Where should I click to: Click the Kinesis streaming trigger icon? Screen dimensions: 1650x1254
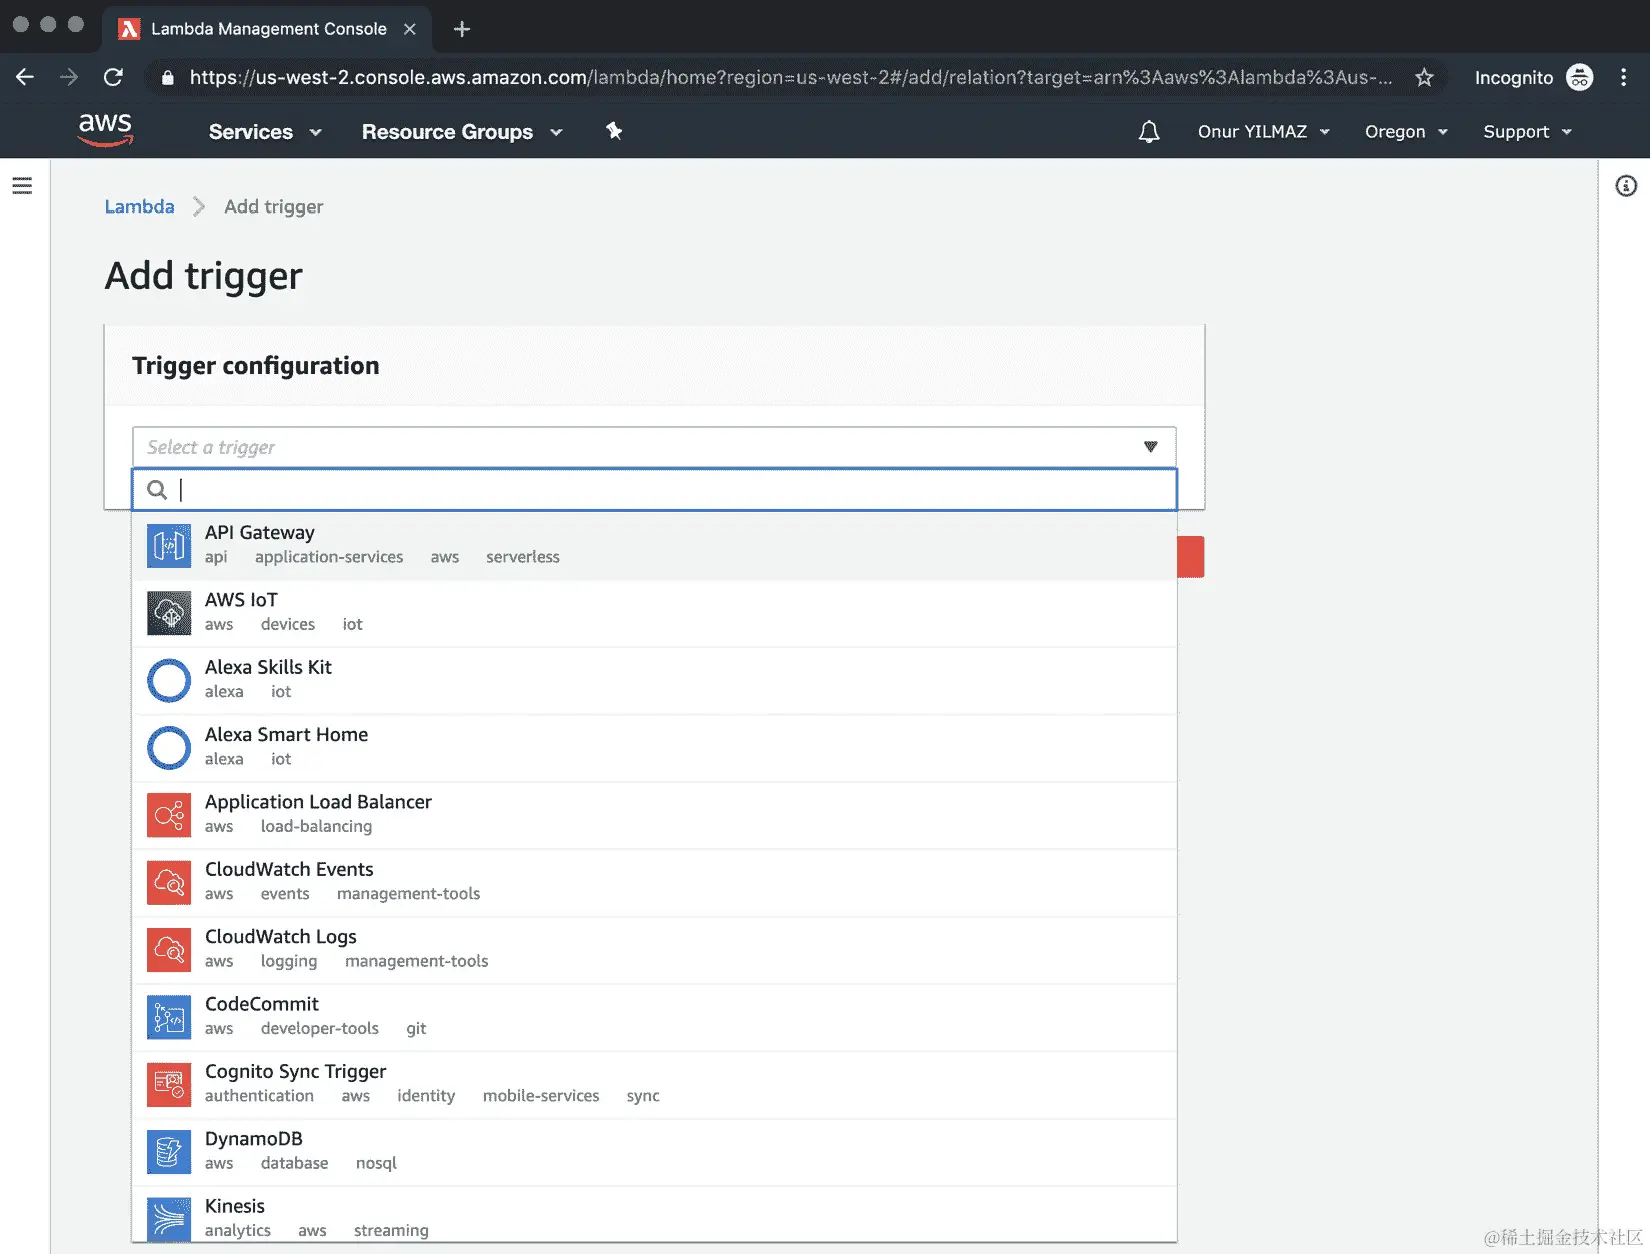pyautogui.click(x=168, y=1218)
